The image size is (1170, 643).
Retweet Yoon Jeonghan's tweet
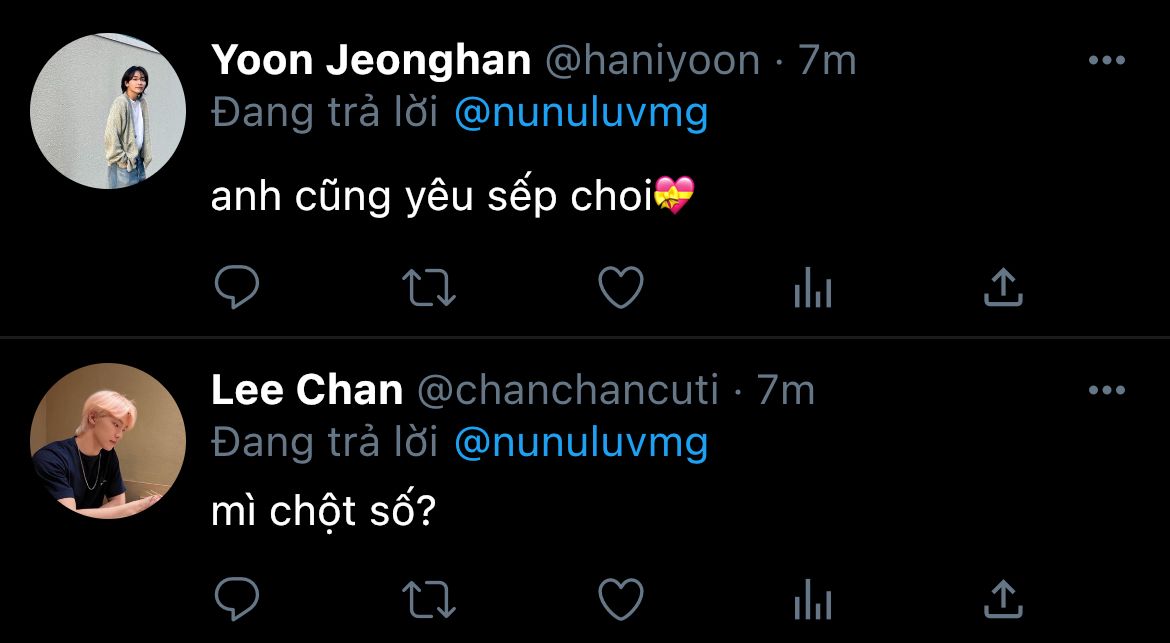click(x=429, y=288)
